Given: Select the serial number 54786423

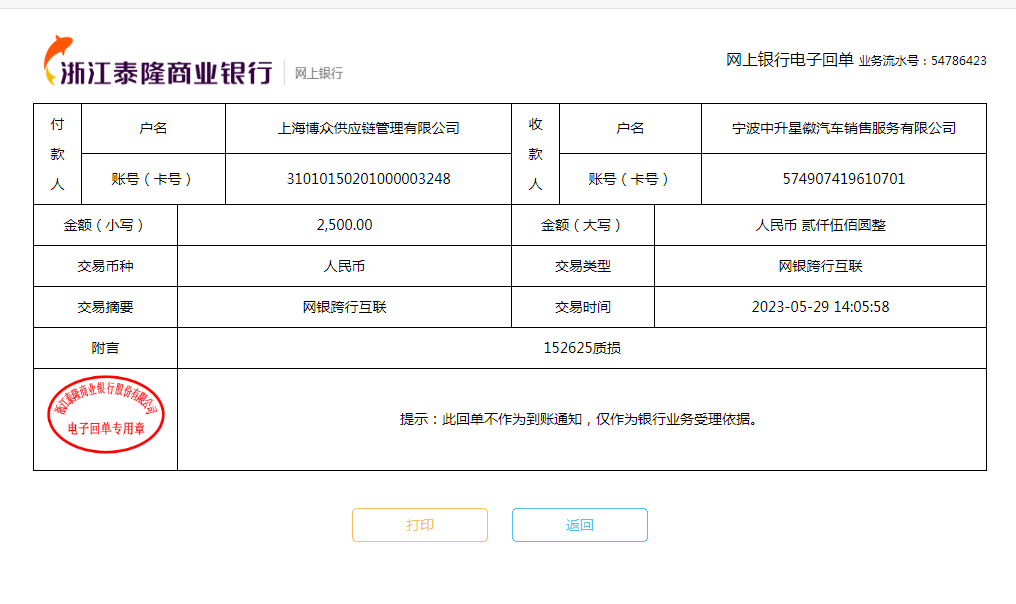Looking at the screenshot, I should [x=958, y=61].
